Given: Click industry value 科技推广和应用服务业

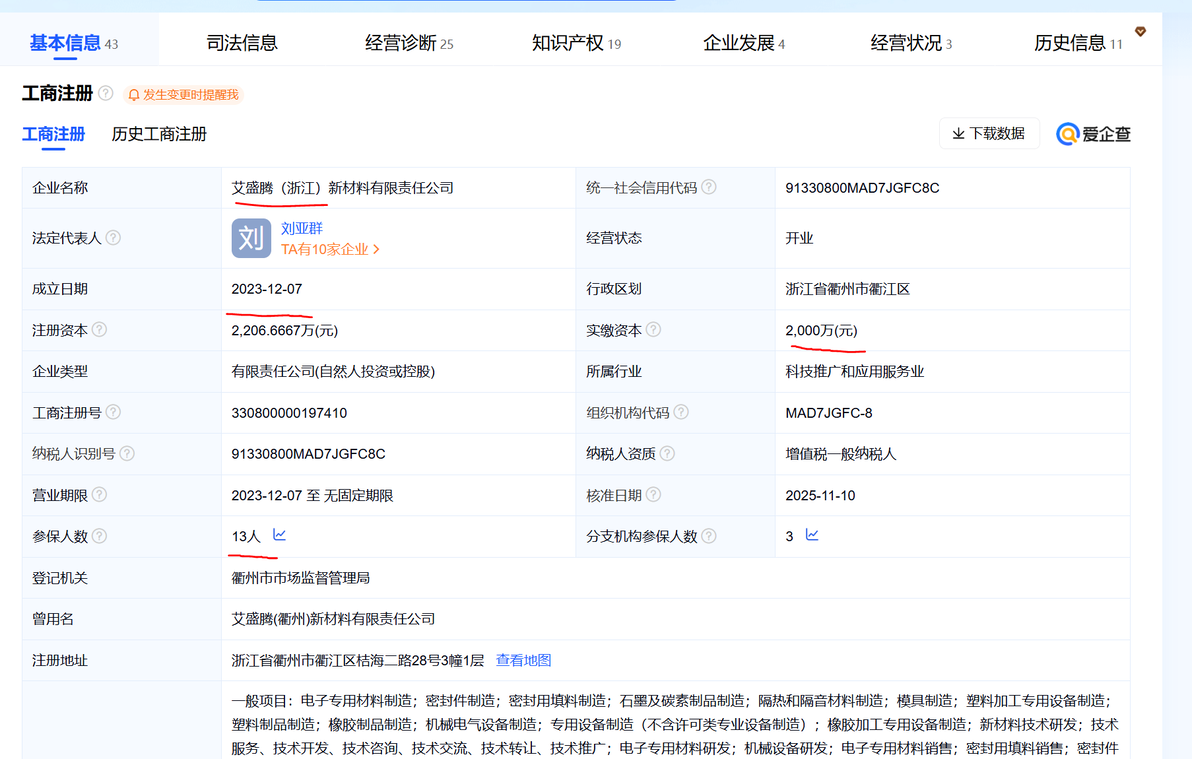Looking at the screenshot, I should tap(854, 372).
